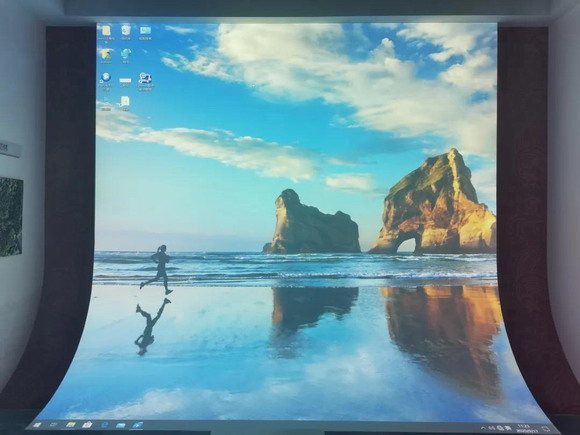Viewport: 580px width, 435px height.
Task: Select the white rectangular bar desktop icon
Action: pyautogui.click(x=125, y=81)
